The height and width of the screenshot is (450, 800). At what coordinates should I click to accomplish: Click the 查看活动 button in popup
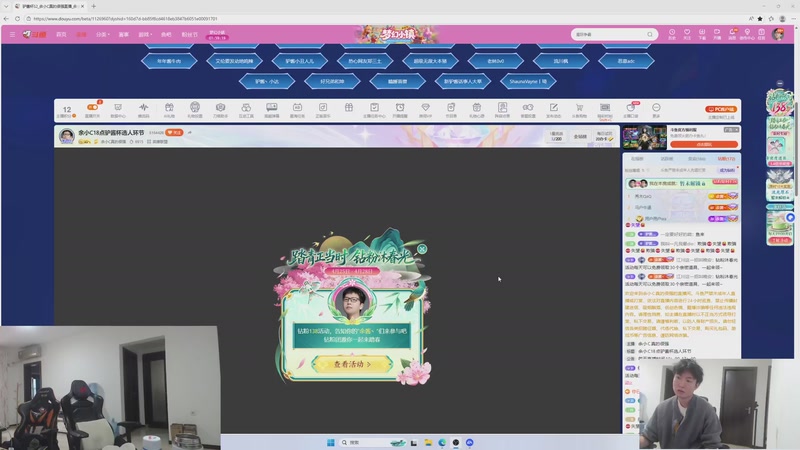(352, 364)
